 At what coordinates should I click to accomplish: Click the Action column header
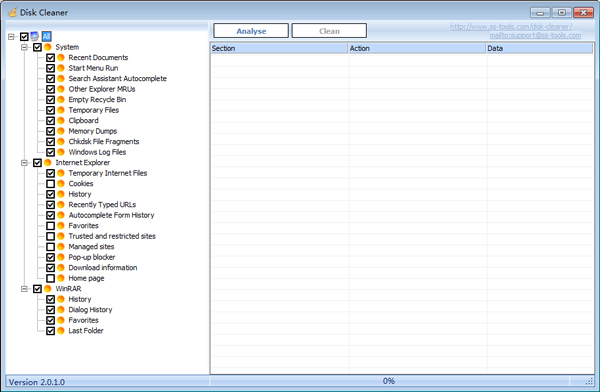pos(417,48)
